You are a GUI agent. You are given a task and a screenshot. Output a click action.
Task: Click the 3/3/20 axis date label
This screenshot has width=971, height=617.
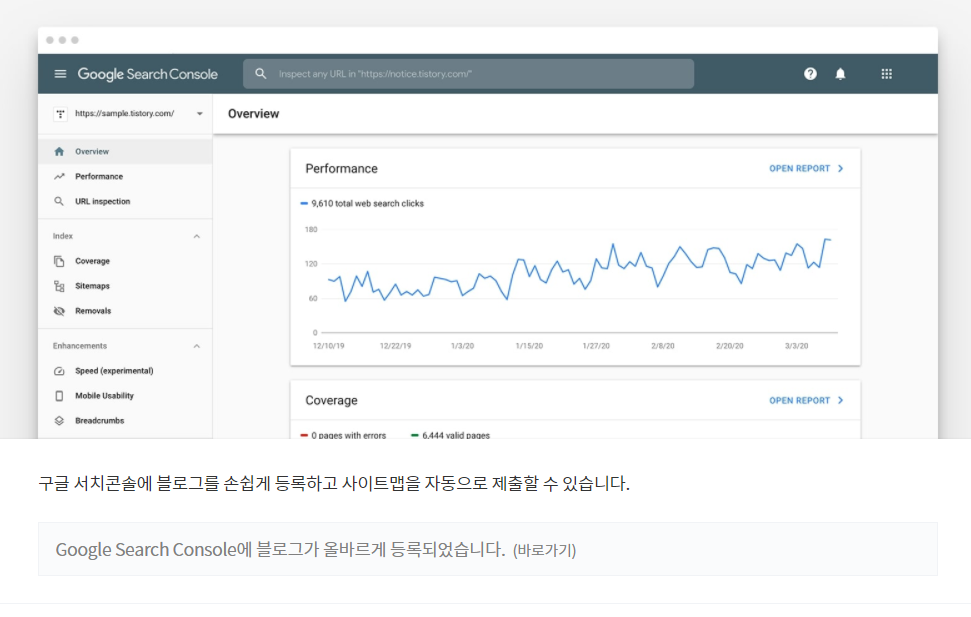pos(796,346)
